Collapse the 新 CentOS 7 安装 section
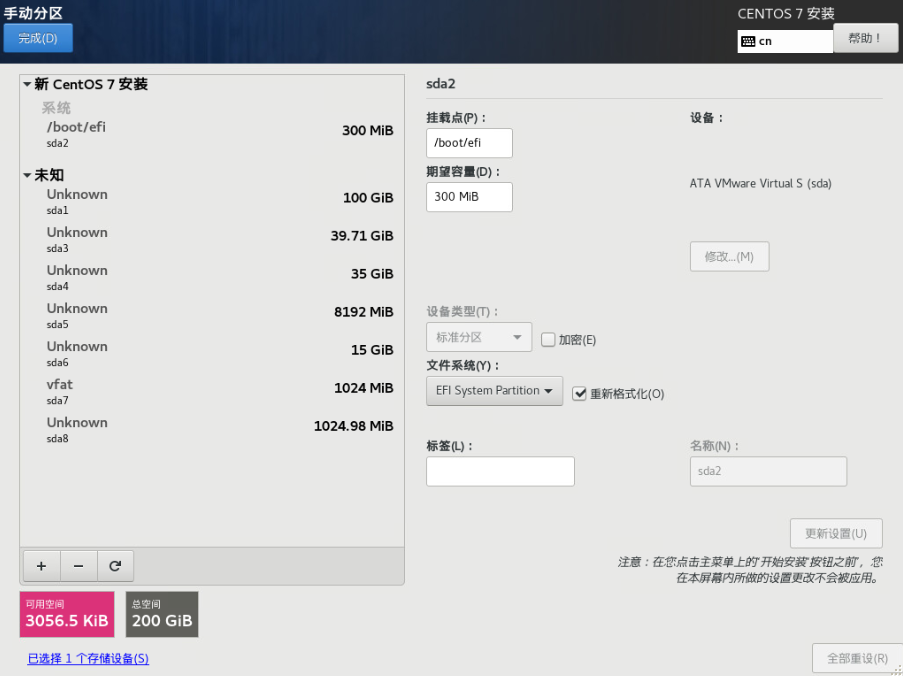903x676 pixels. pos(28,85)
